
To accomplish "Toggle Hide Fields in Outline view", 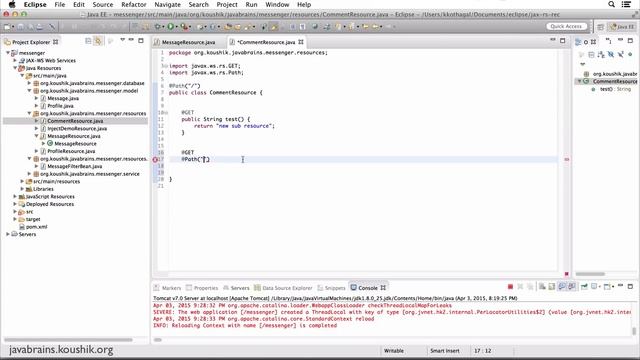I will coord(611,54).
